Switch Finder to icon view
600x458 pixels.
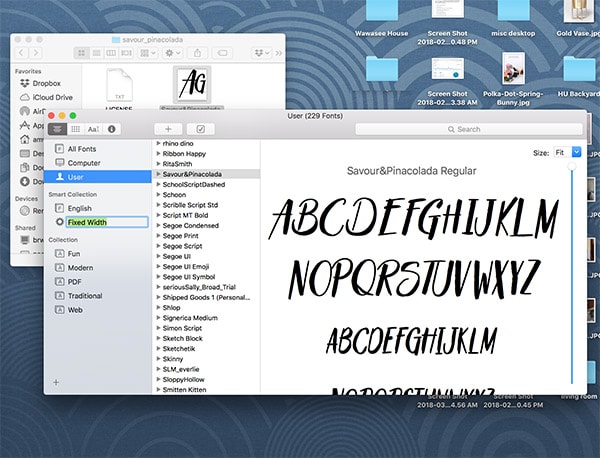pyautogui.click(x=82, y=53)
